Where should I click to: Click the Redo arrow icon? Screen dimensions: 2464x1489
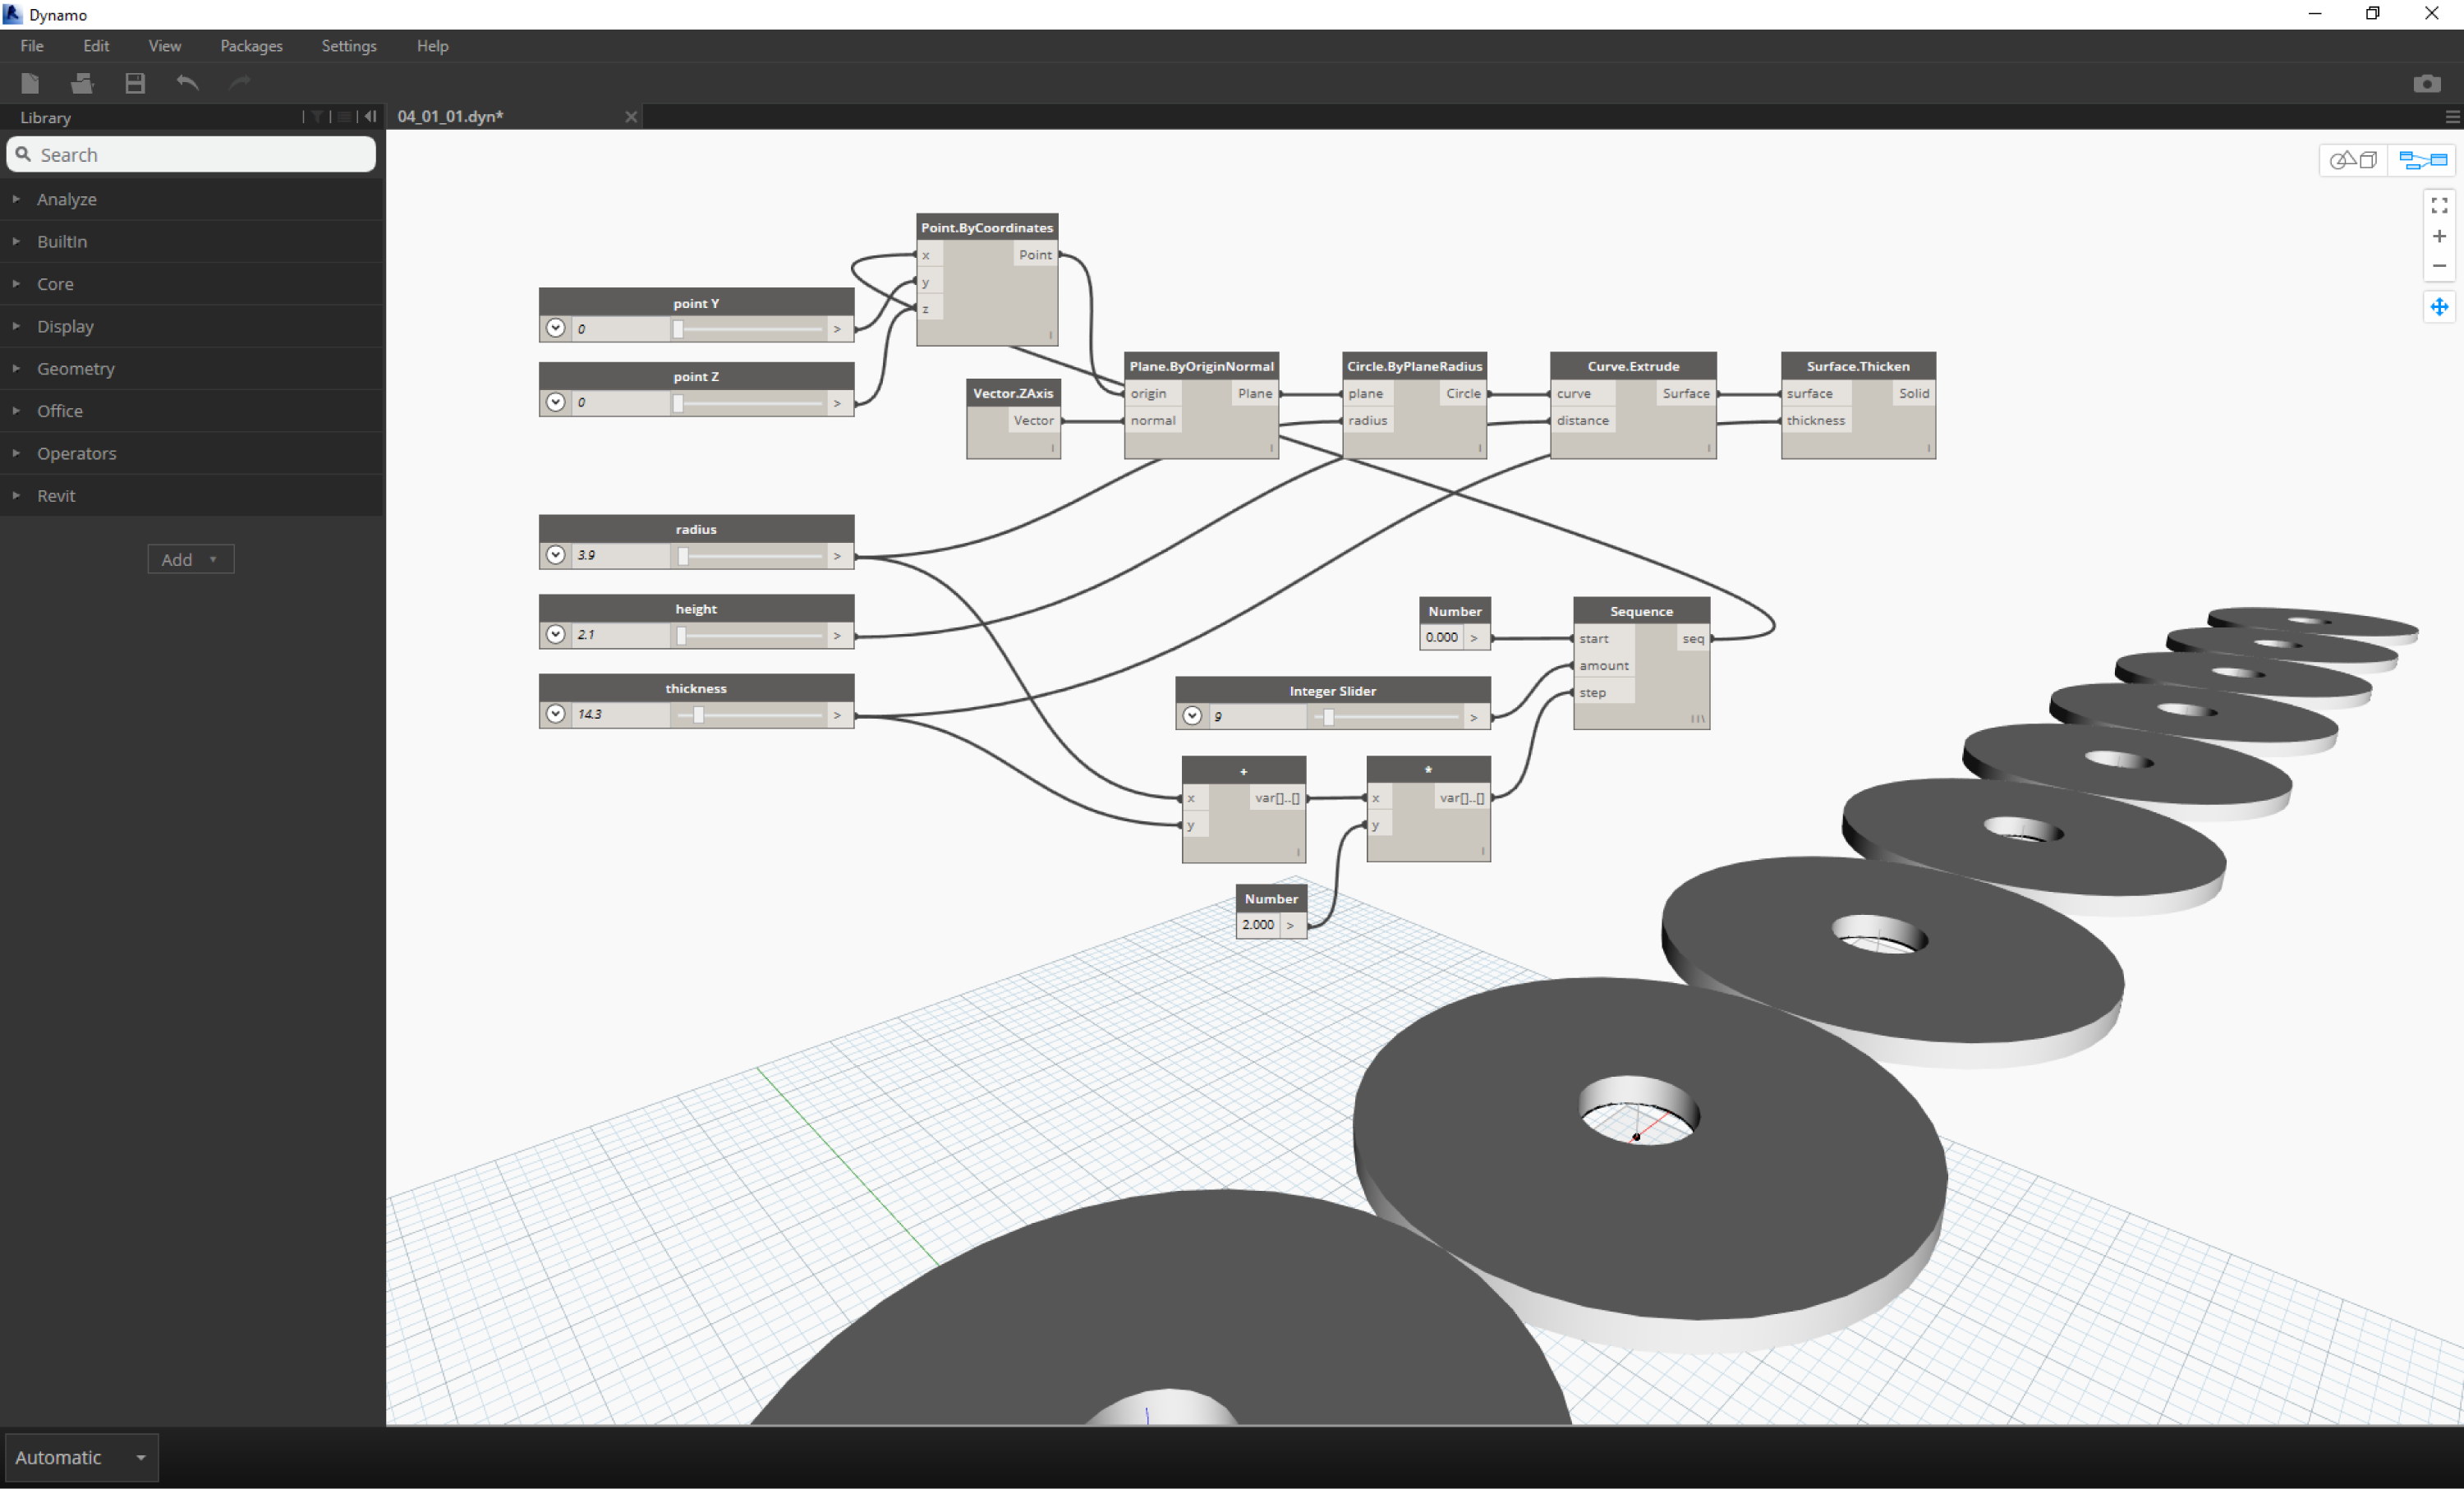click(x=239, y=83)
